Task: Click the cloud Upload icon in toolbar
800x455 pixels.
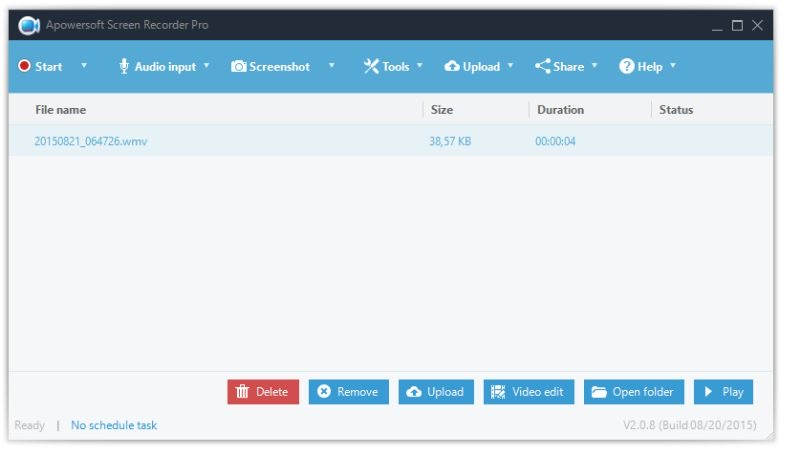Action: point(452,66)
